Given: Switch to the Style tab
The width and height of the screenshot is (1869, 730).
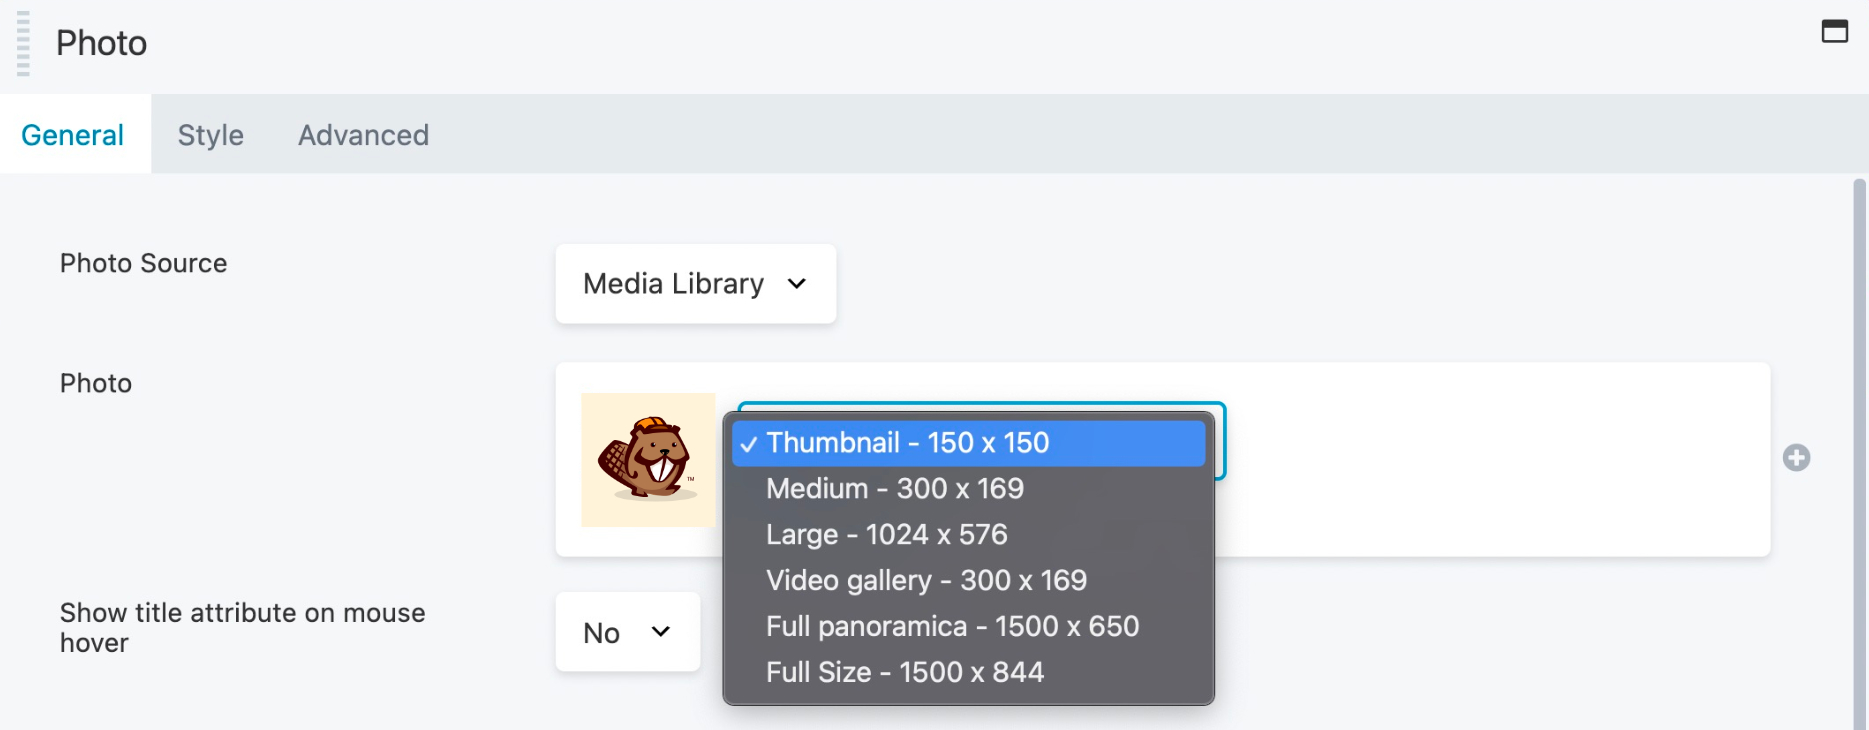Looking at the screenshot, I should [211, 135].
